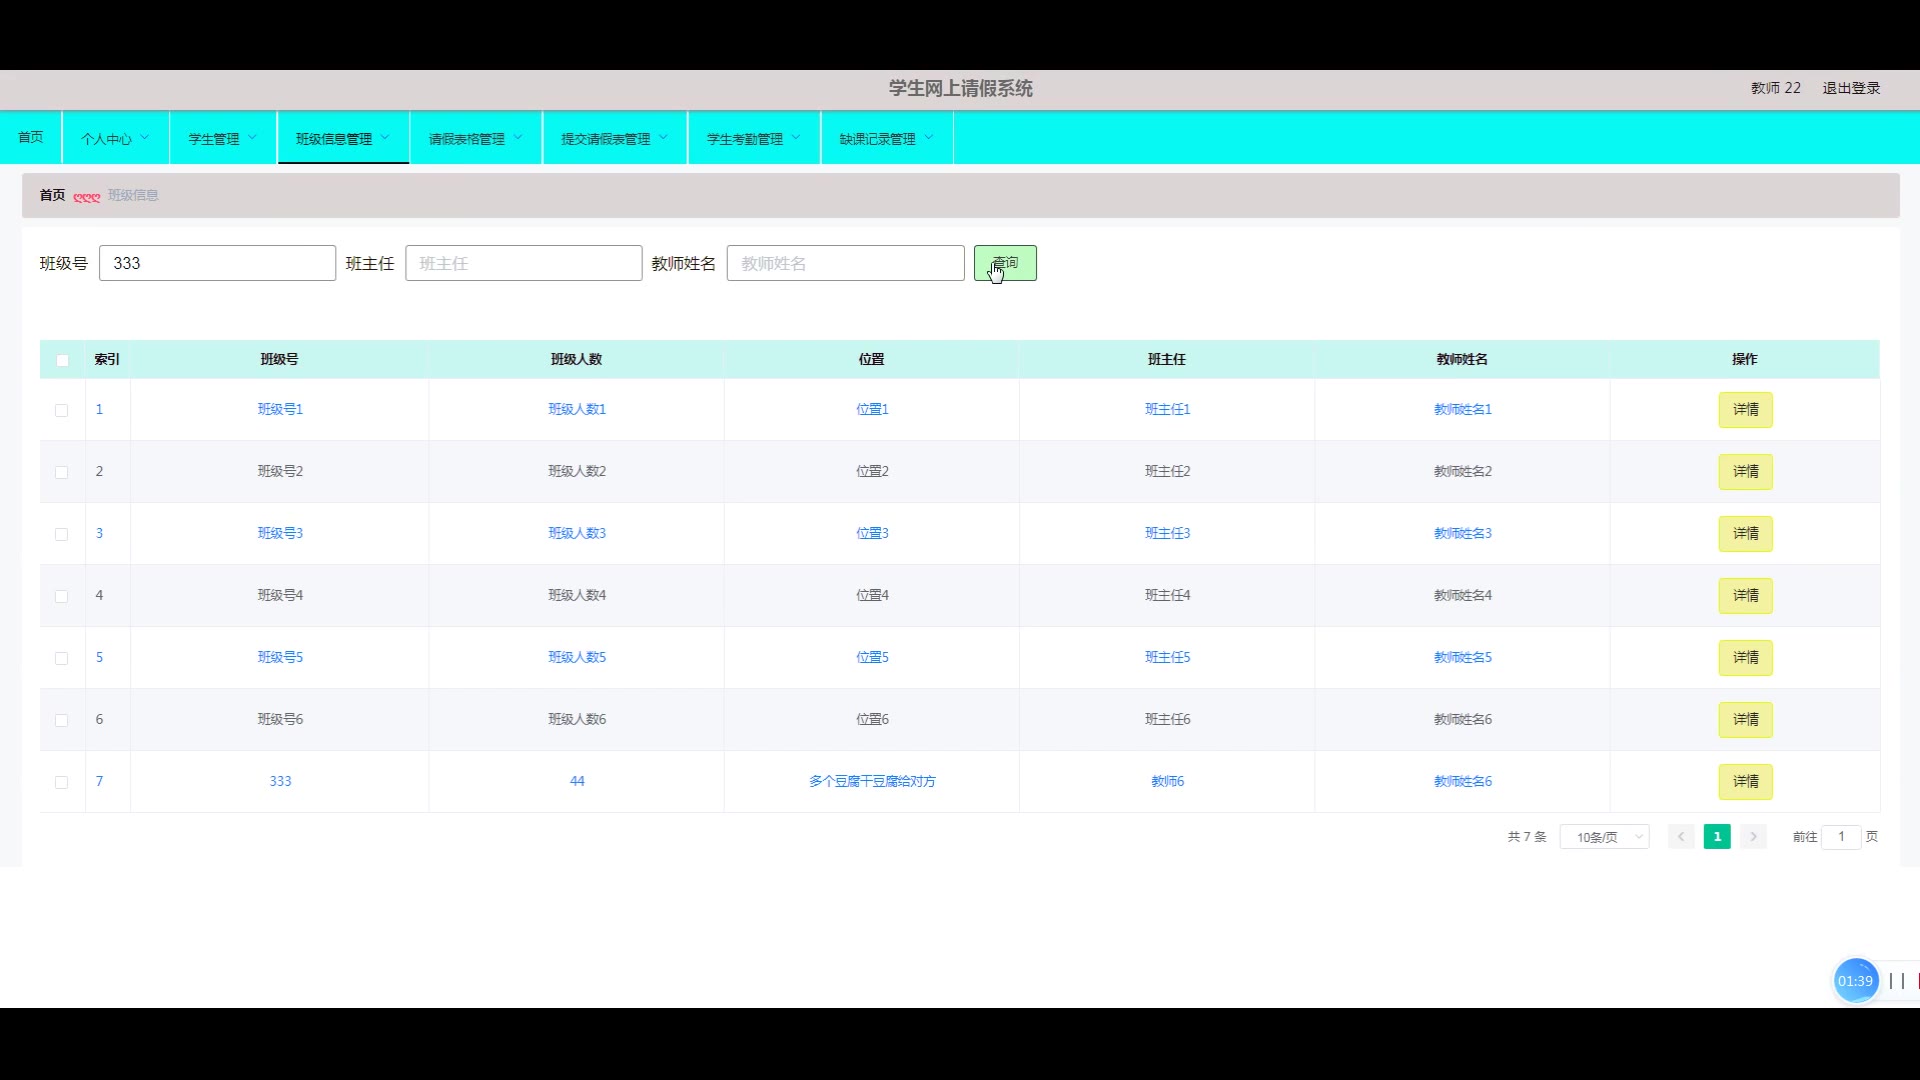Click the previous page arrow in pagination

(1681, 837)
